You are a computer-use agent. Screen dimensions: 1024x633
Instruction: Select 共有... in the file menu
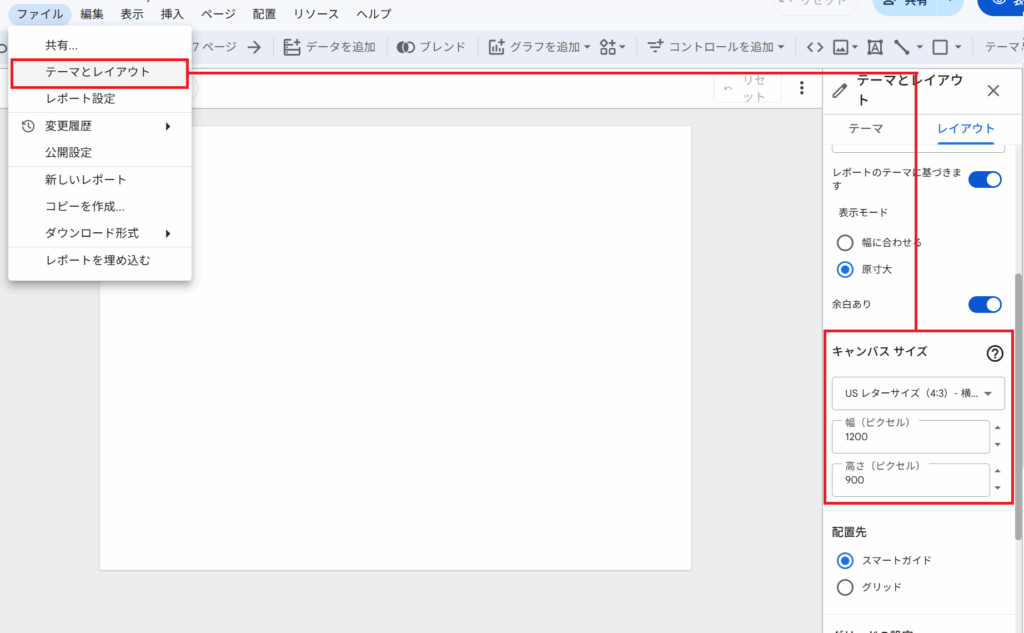tap(100, 45)
